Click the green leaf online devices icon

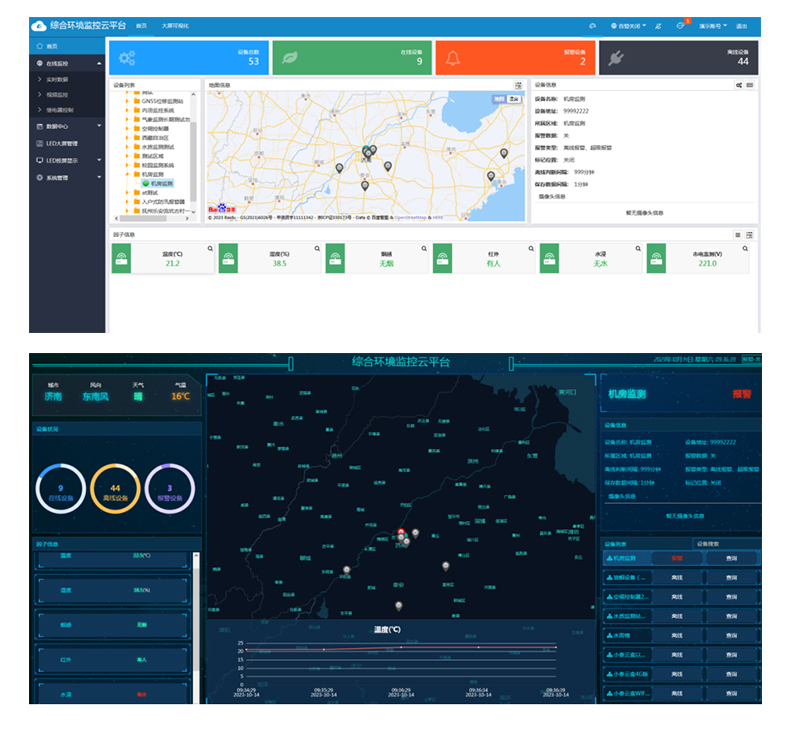289,57
